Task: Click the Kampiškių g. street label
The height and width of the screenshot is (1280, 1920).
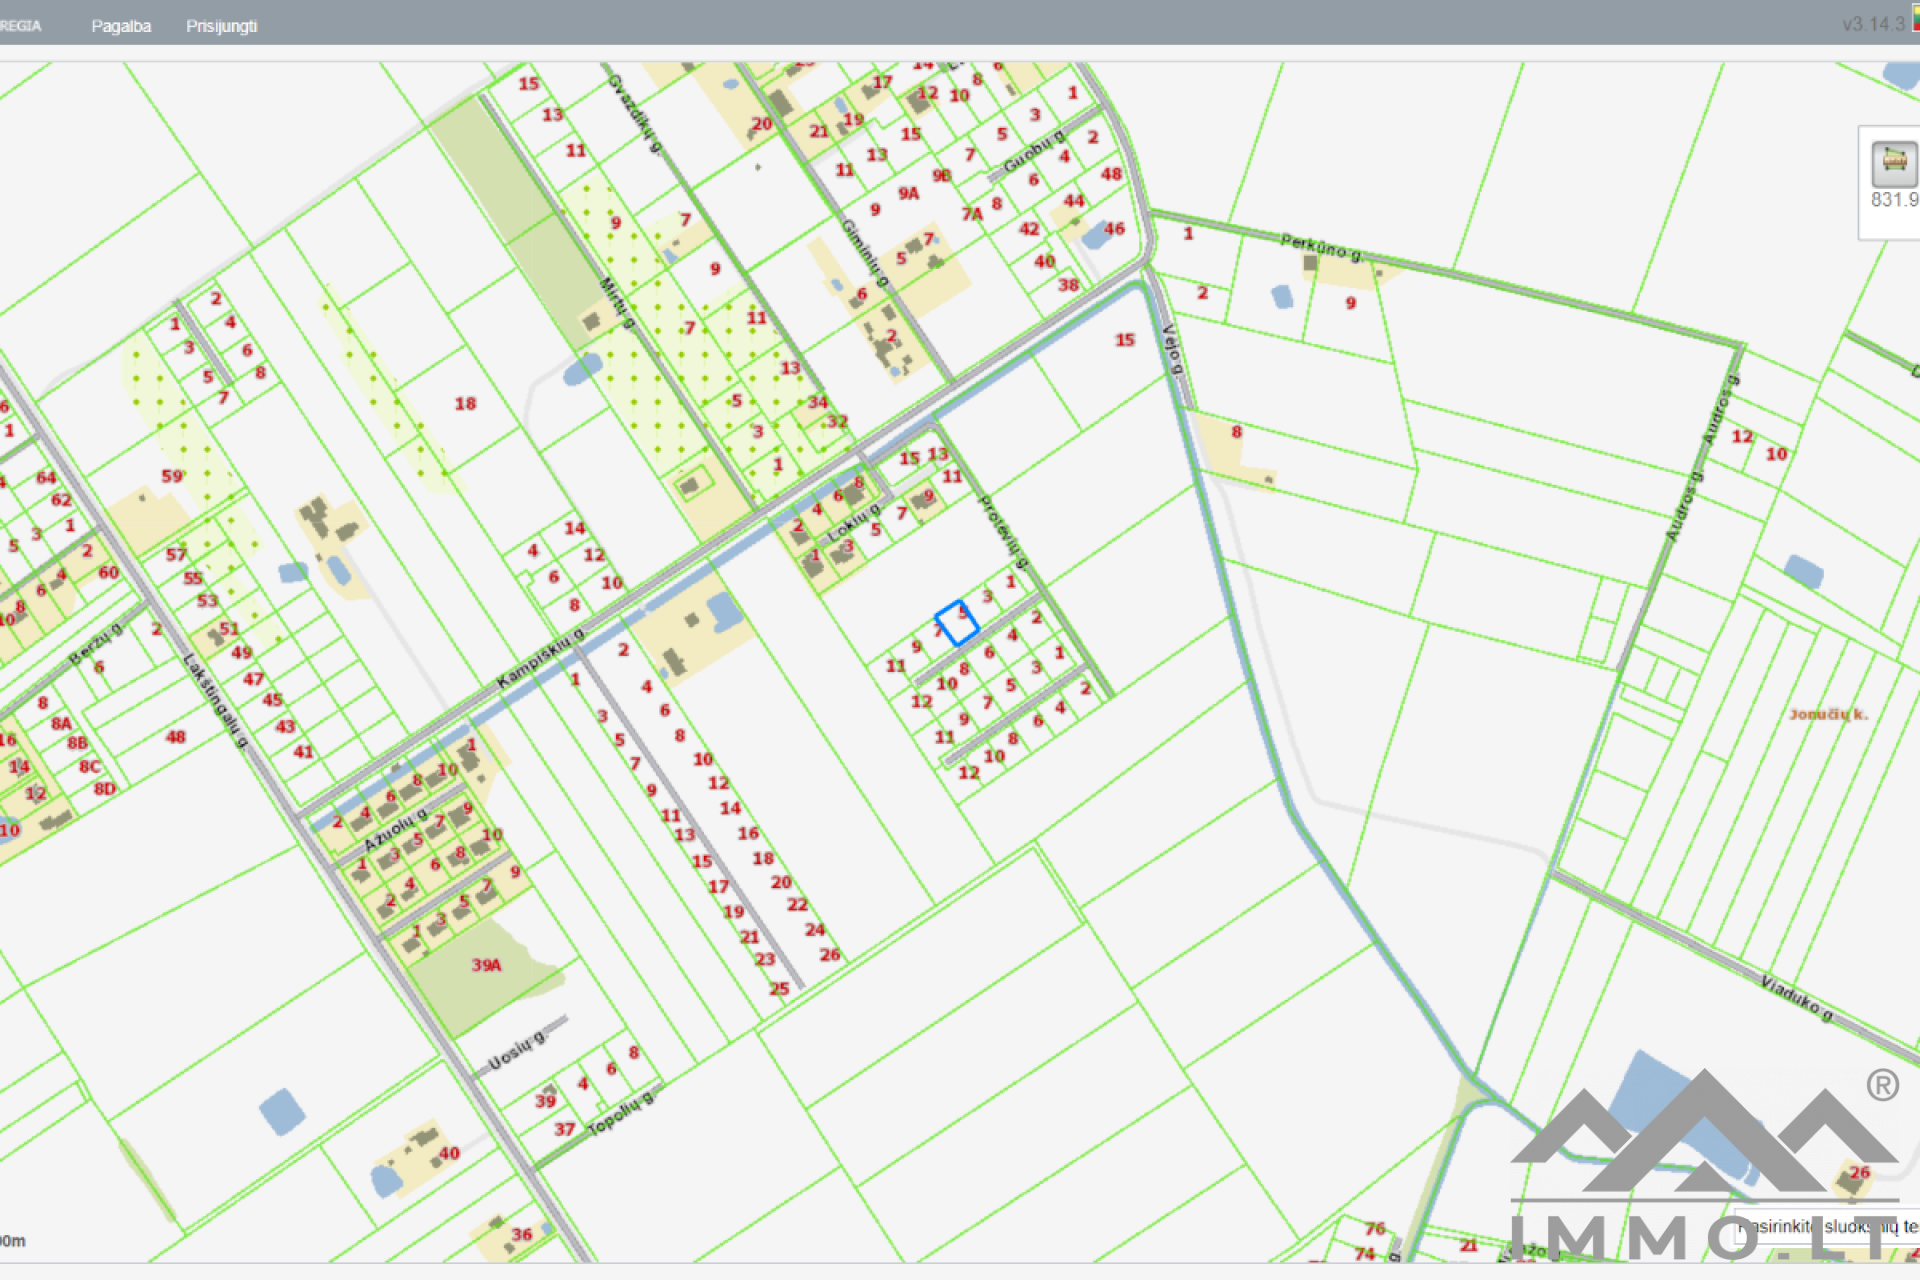Action: (540, 659)
